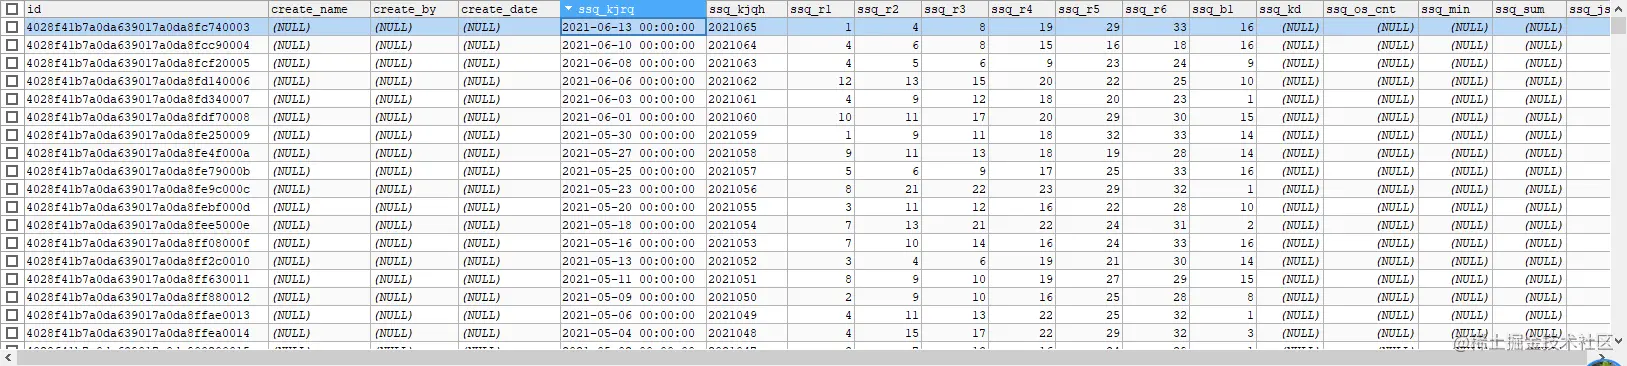Select ssq_bl value 10 in 2021062 row
This screenshot has width=1627, height=366.
(x=1222, y=81)
